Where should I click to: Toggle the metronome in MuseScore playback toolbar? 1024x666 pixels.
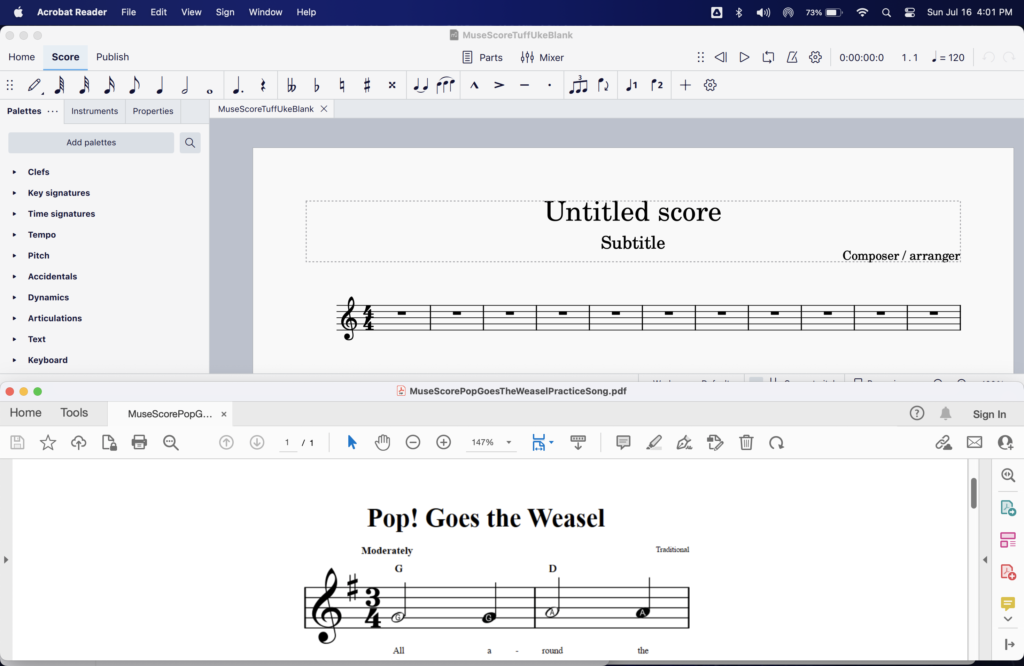tap(792, 58)
